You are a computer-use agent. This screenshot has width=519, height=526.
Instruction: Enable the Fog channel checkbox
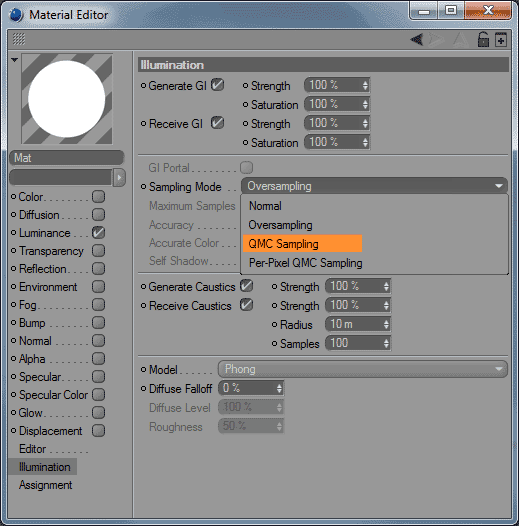[98, 305]
